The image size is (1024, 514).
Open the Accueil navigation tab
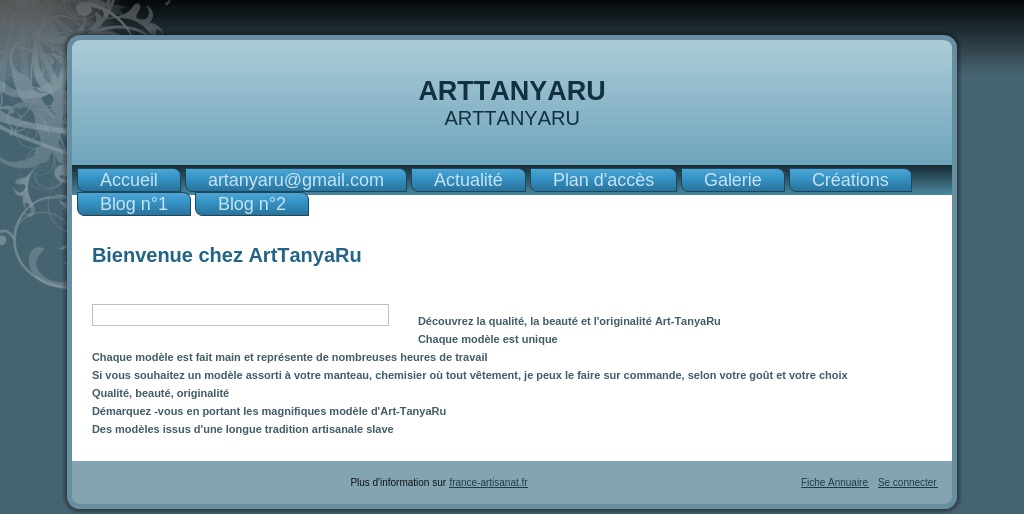tap(129, 180)
